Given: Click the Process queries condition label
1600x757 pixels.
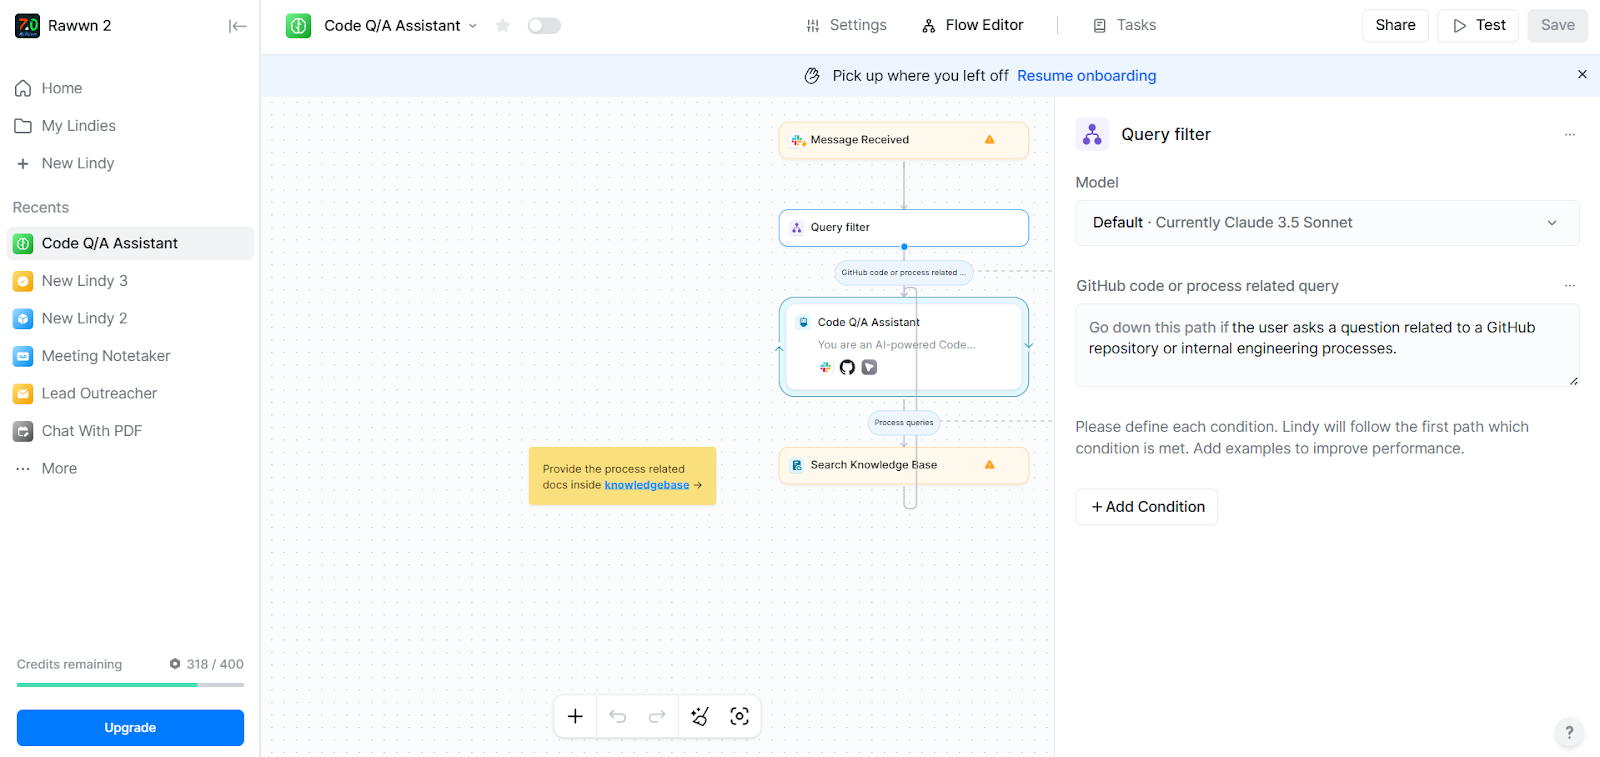Looking at the screenshot, I should pyautogui.click(x=904, y=423).
